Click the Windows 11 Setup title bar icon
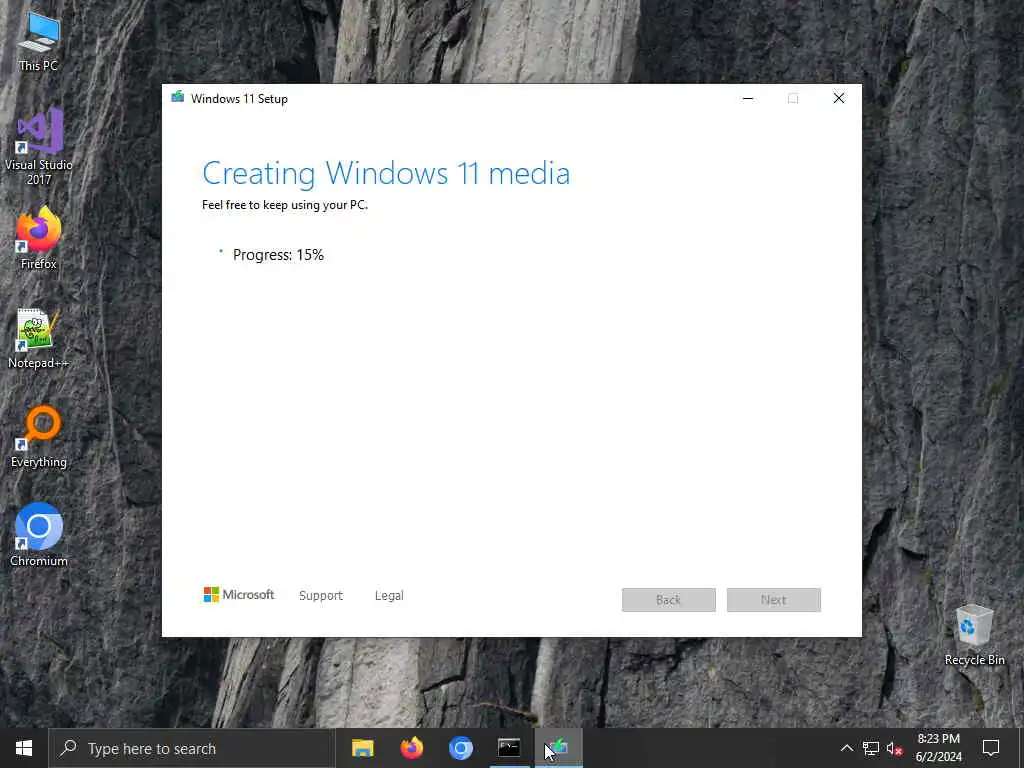The image size is (1024, 768). pos(178,98)
